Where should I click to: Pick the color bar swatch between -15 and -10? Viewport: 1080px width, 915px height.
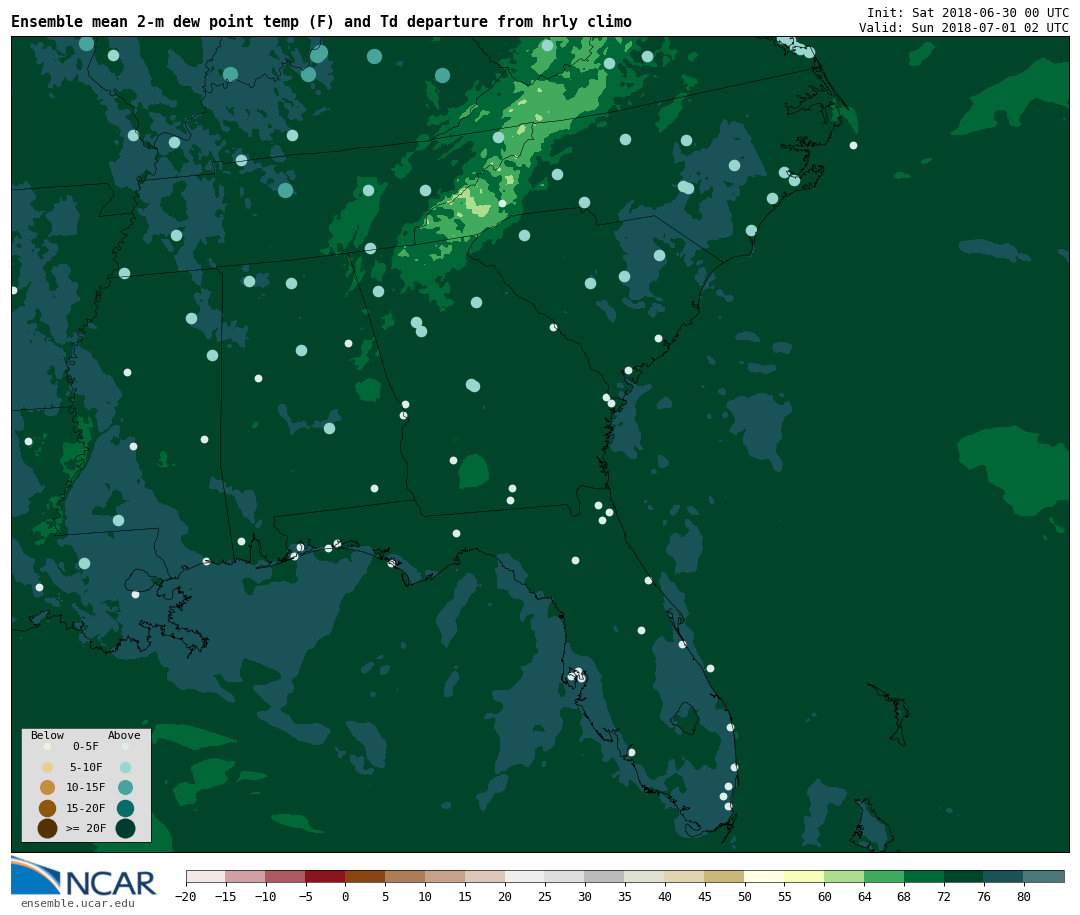coord(245,876)
